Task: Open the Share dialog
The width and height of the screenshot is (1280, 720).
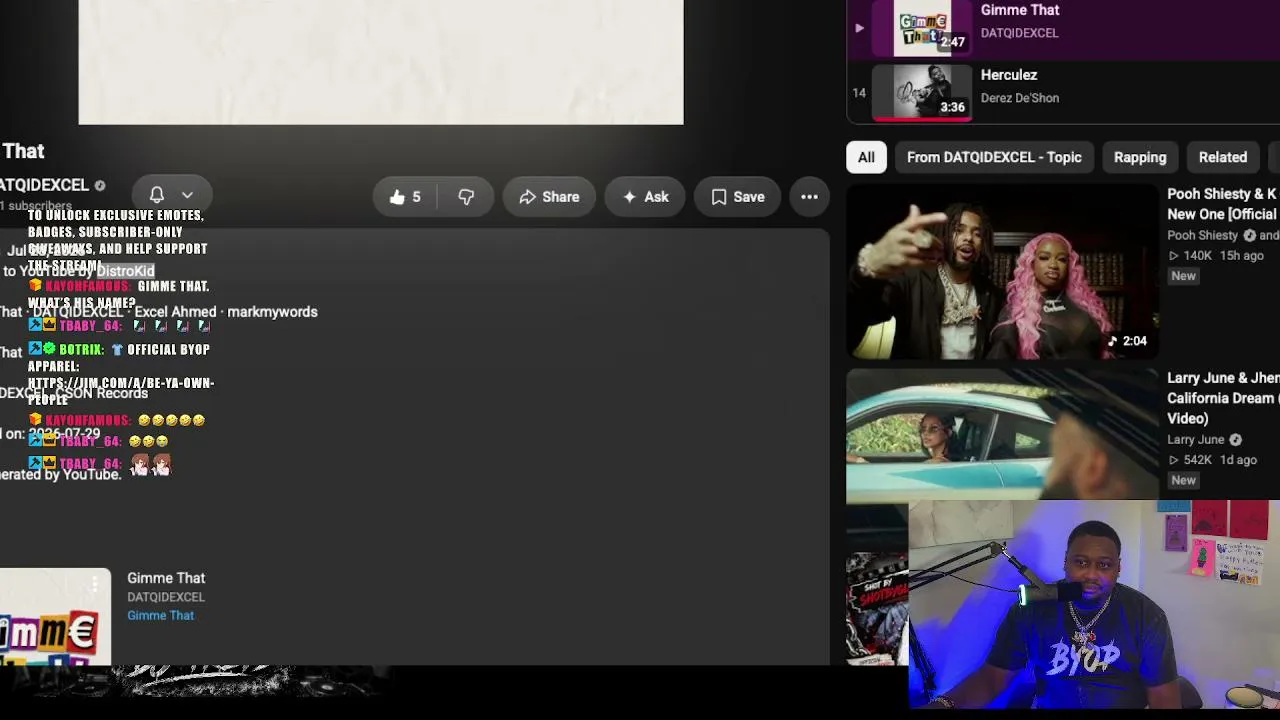Action: (x=549, y=197)
